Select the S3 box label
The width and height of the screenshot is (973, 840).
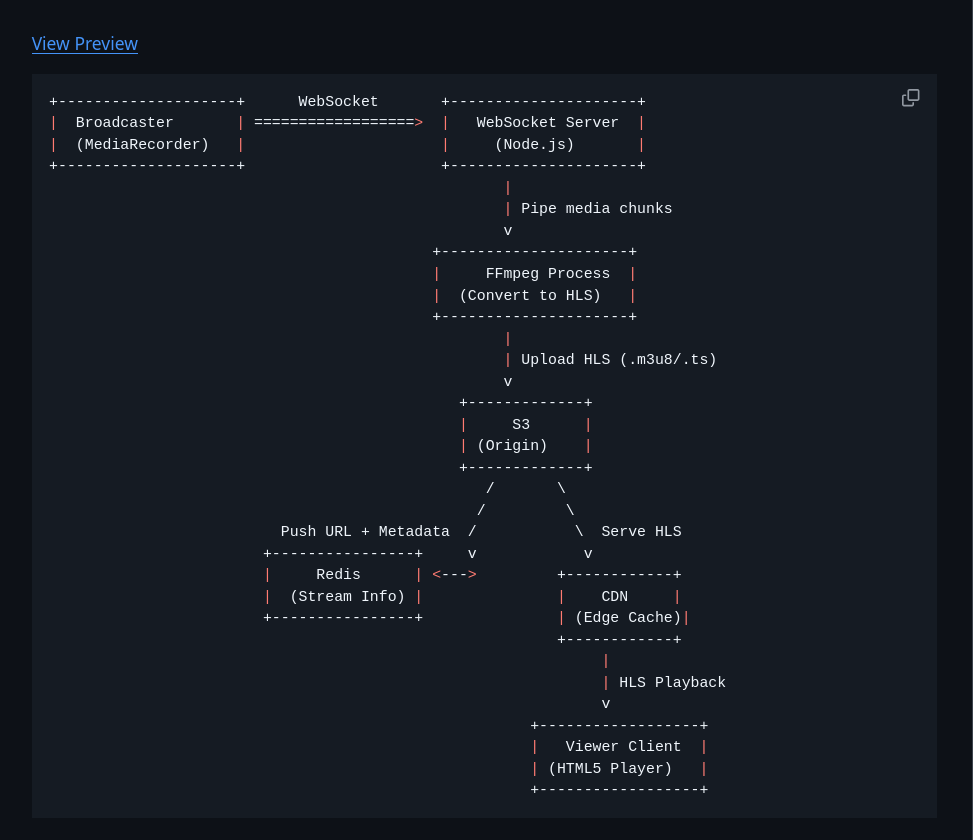pyautogui.click(x=521, y=425)
